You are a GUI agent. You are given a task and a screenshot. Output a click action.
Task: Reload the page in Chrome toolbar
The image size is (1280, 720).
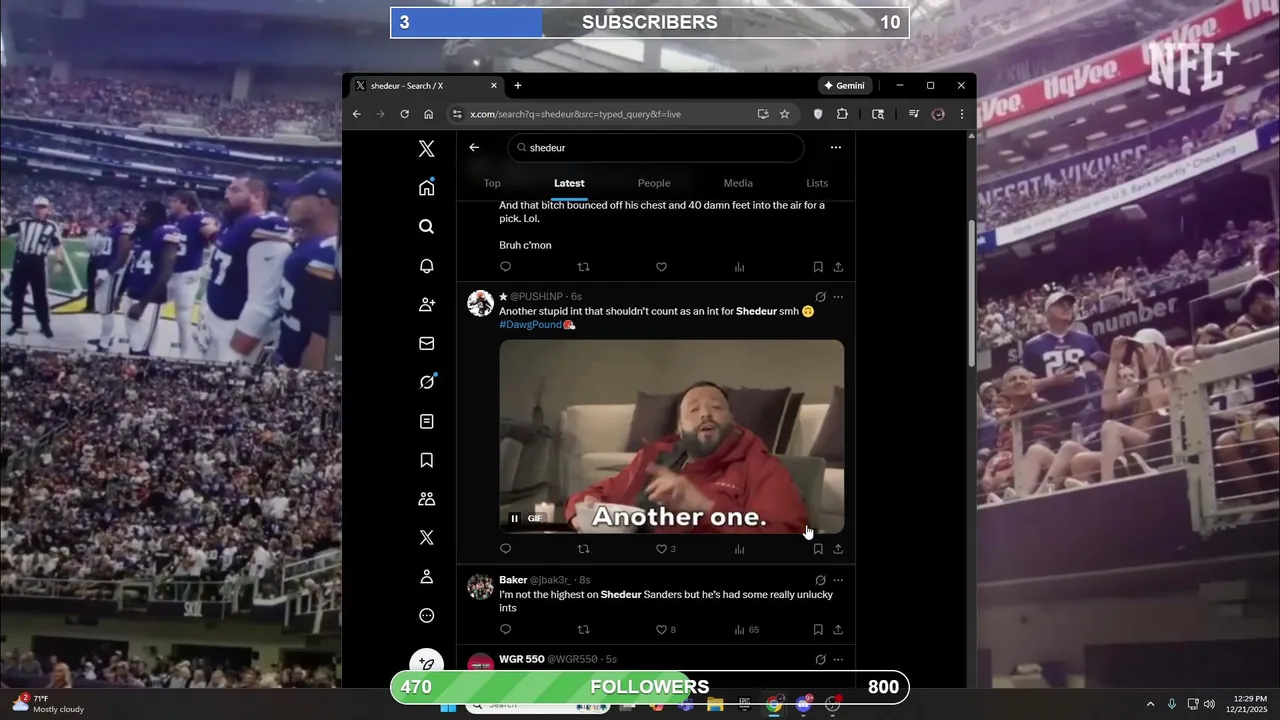[404, 114]
